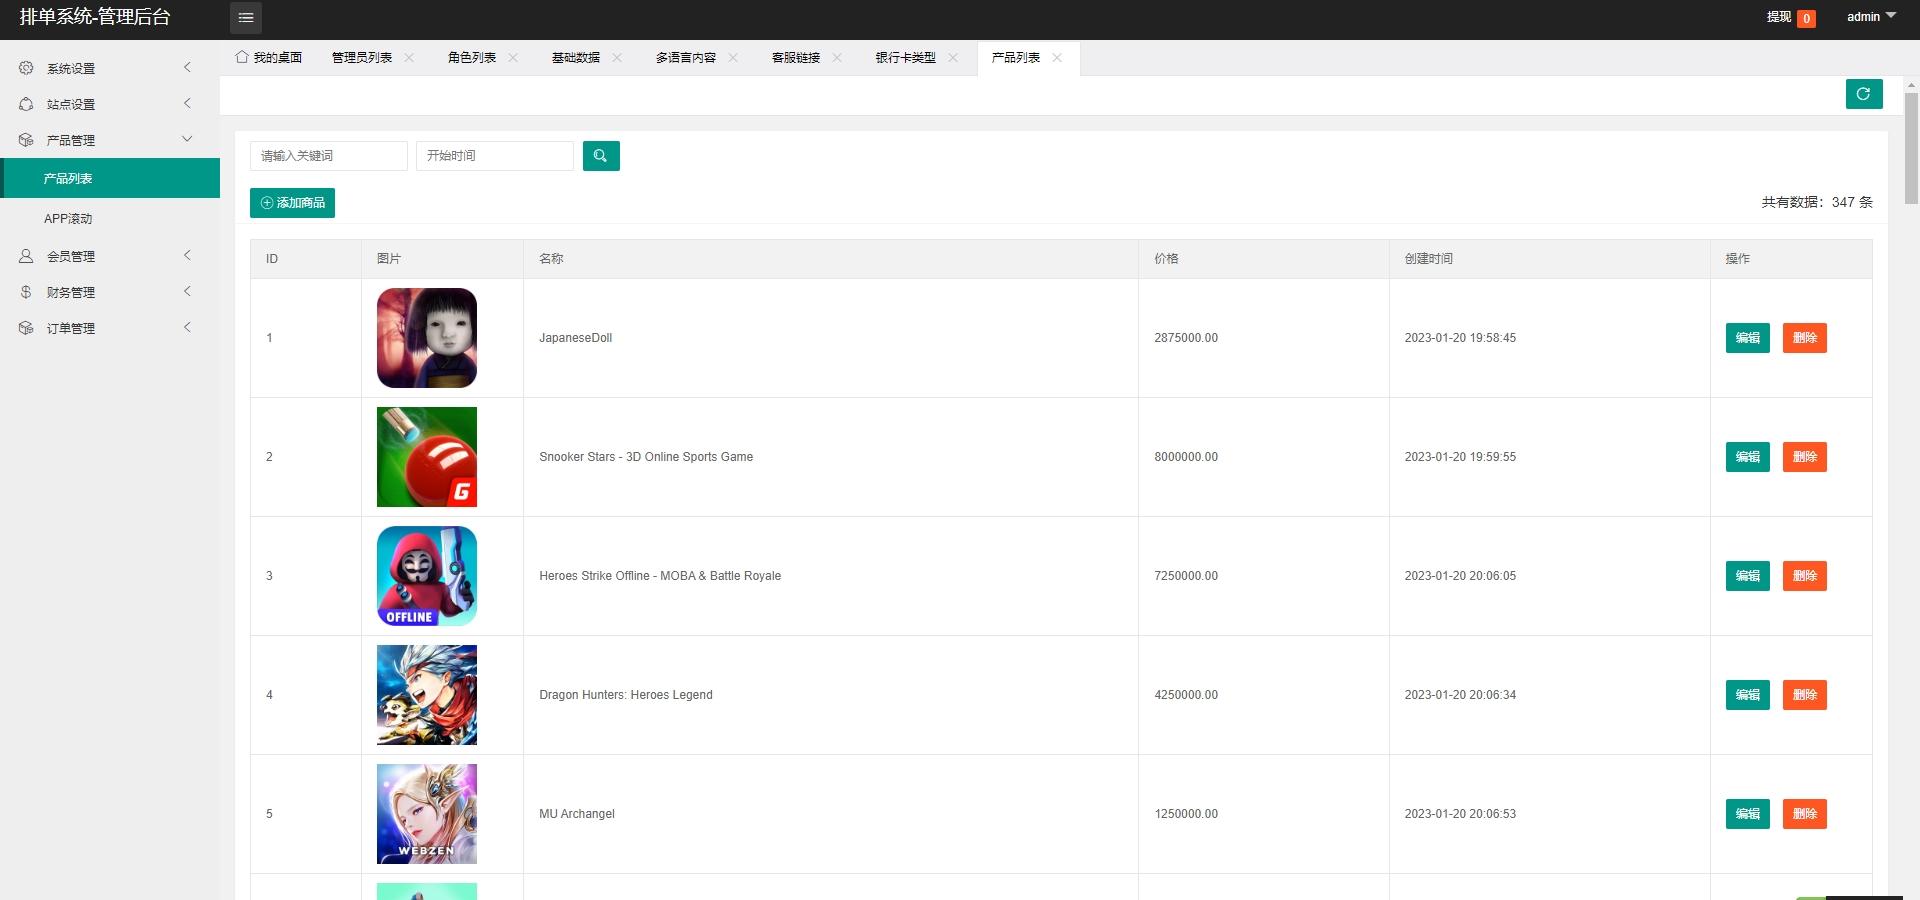Open the admin user dropdown
The height and width of the screenshot is (900, 1920).
[1871, 17]
